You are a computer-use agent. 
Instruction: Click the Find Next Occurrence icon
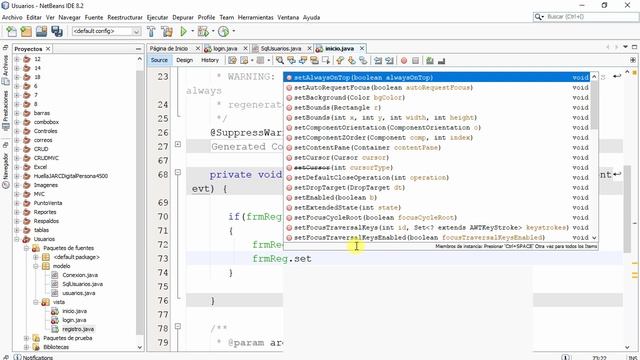click(x=303, y=60)
